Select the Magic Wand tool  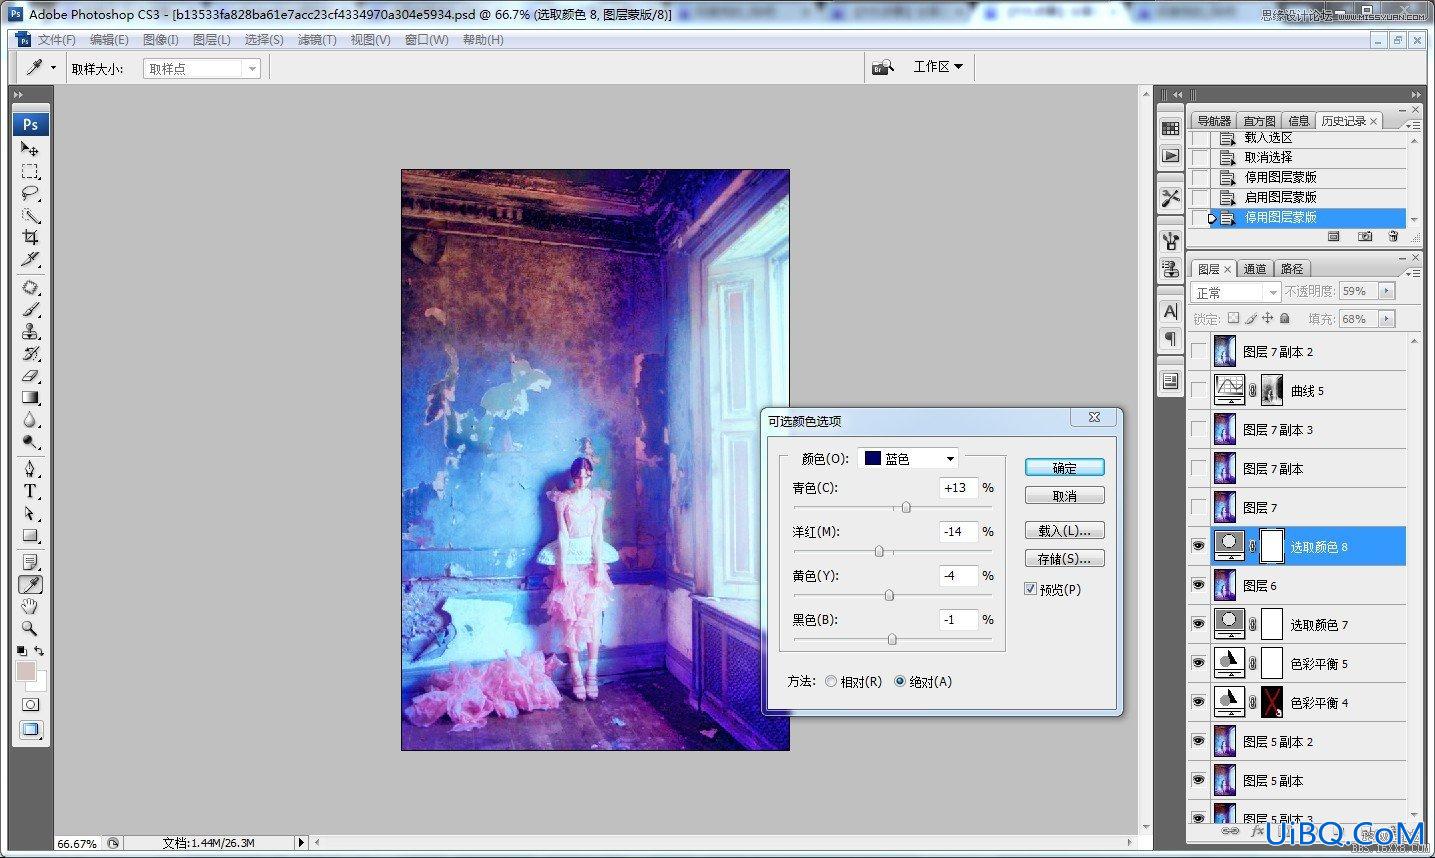click(30, 215)
